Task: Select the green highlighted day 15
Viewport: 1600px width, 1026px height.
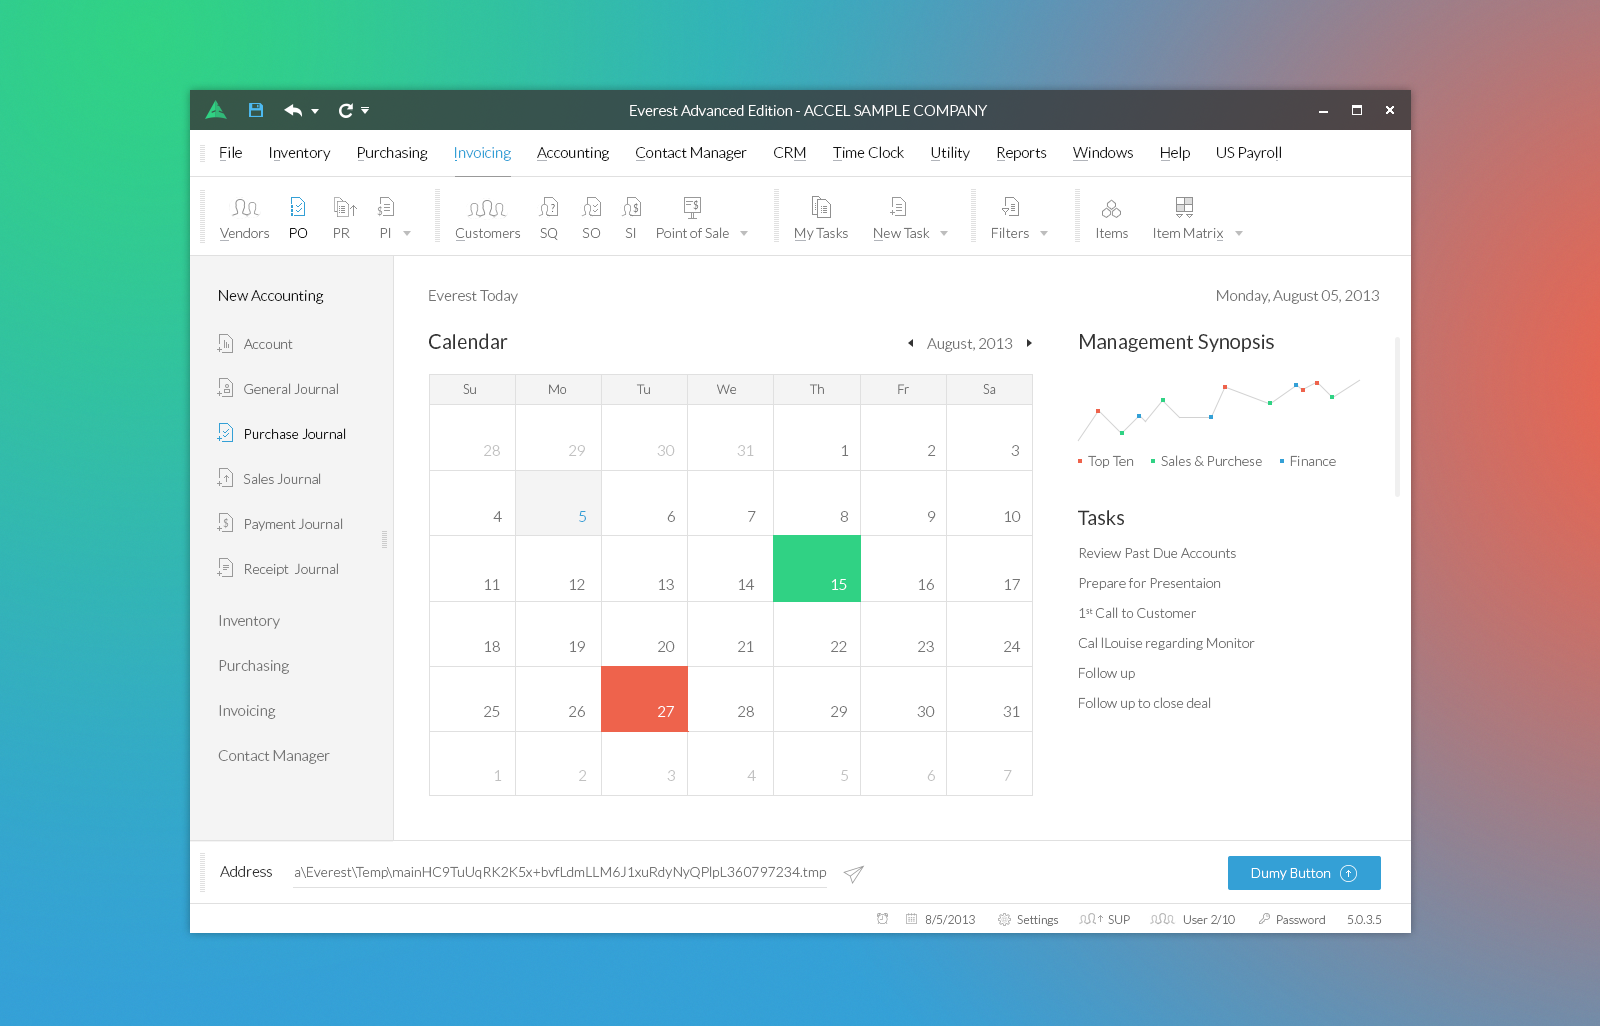Action: (817, 568)
